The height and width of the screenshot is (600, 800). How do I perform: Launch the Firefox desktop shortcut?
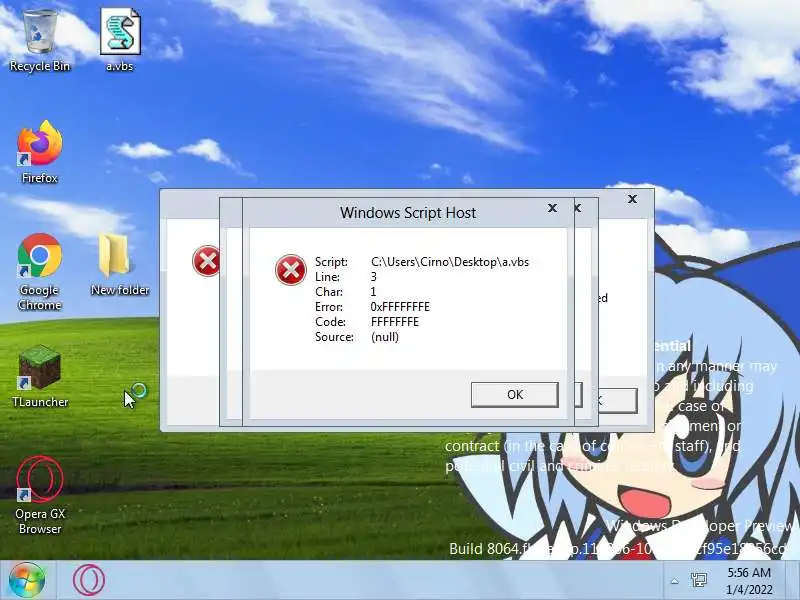pos(39,152)
